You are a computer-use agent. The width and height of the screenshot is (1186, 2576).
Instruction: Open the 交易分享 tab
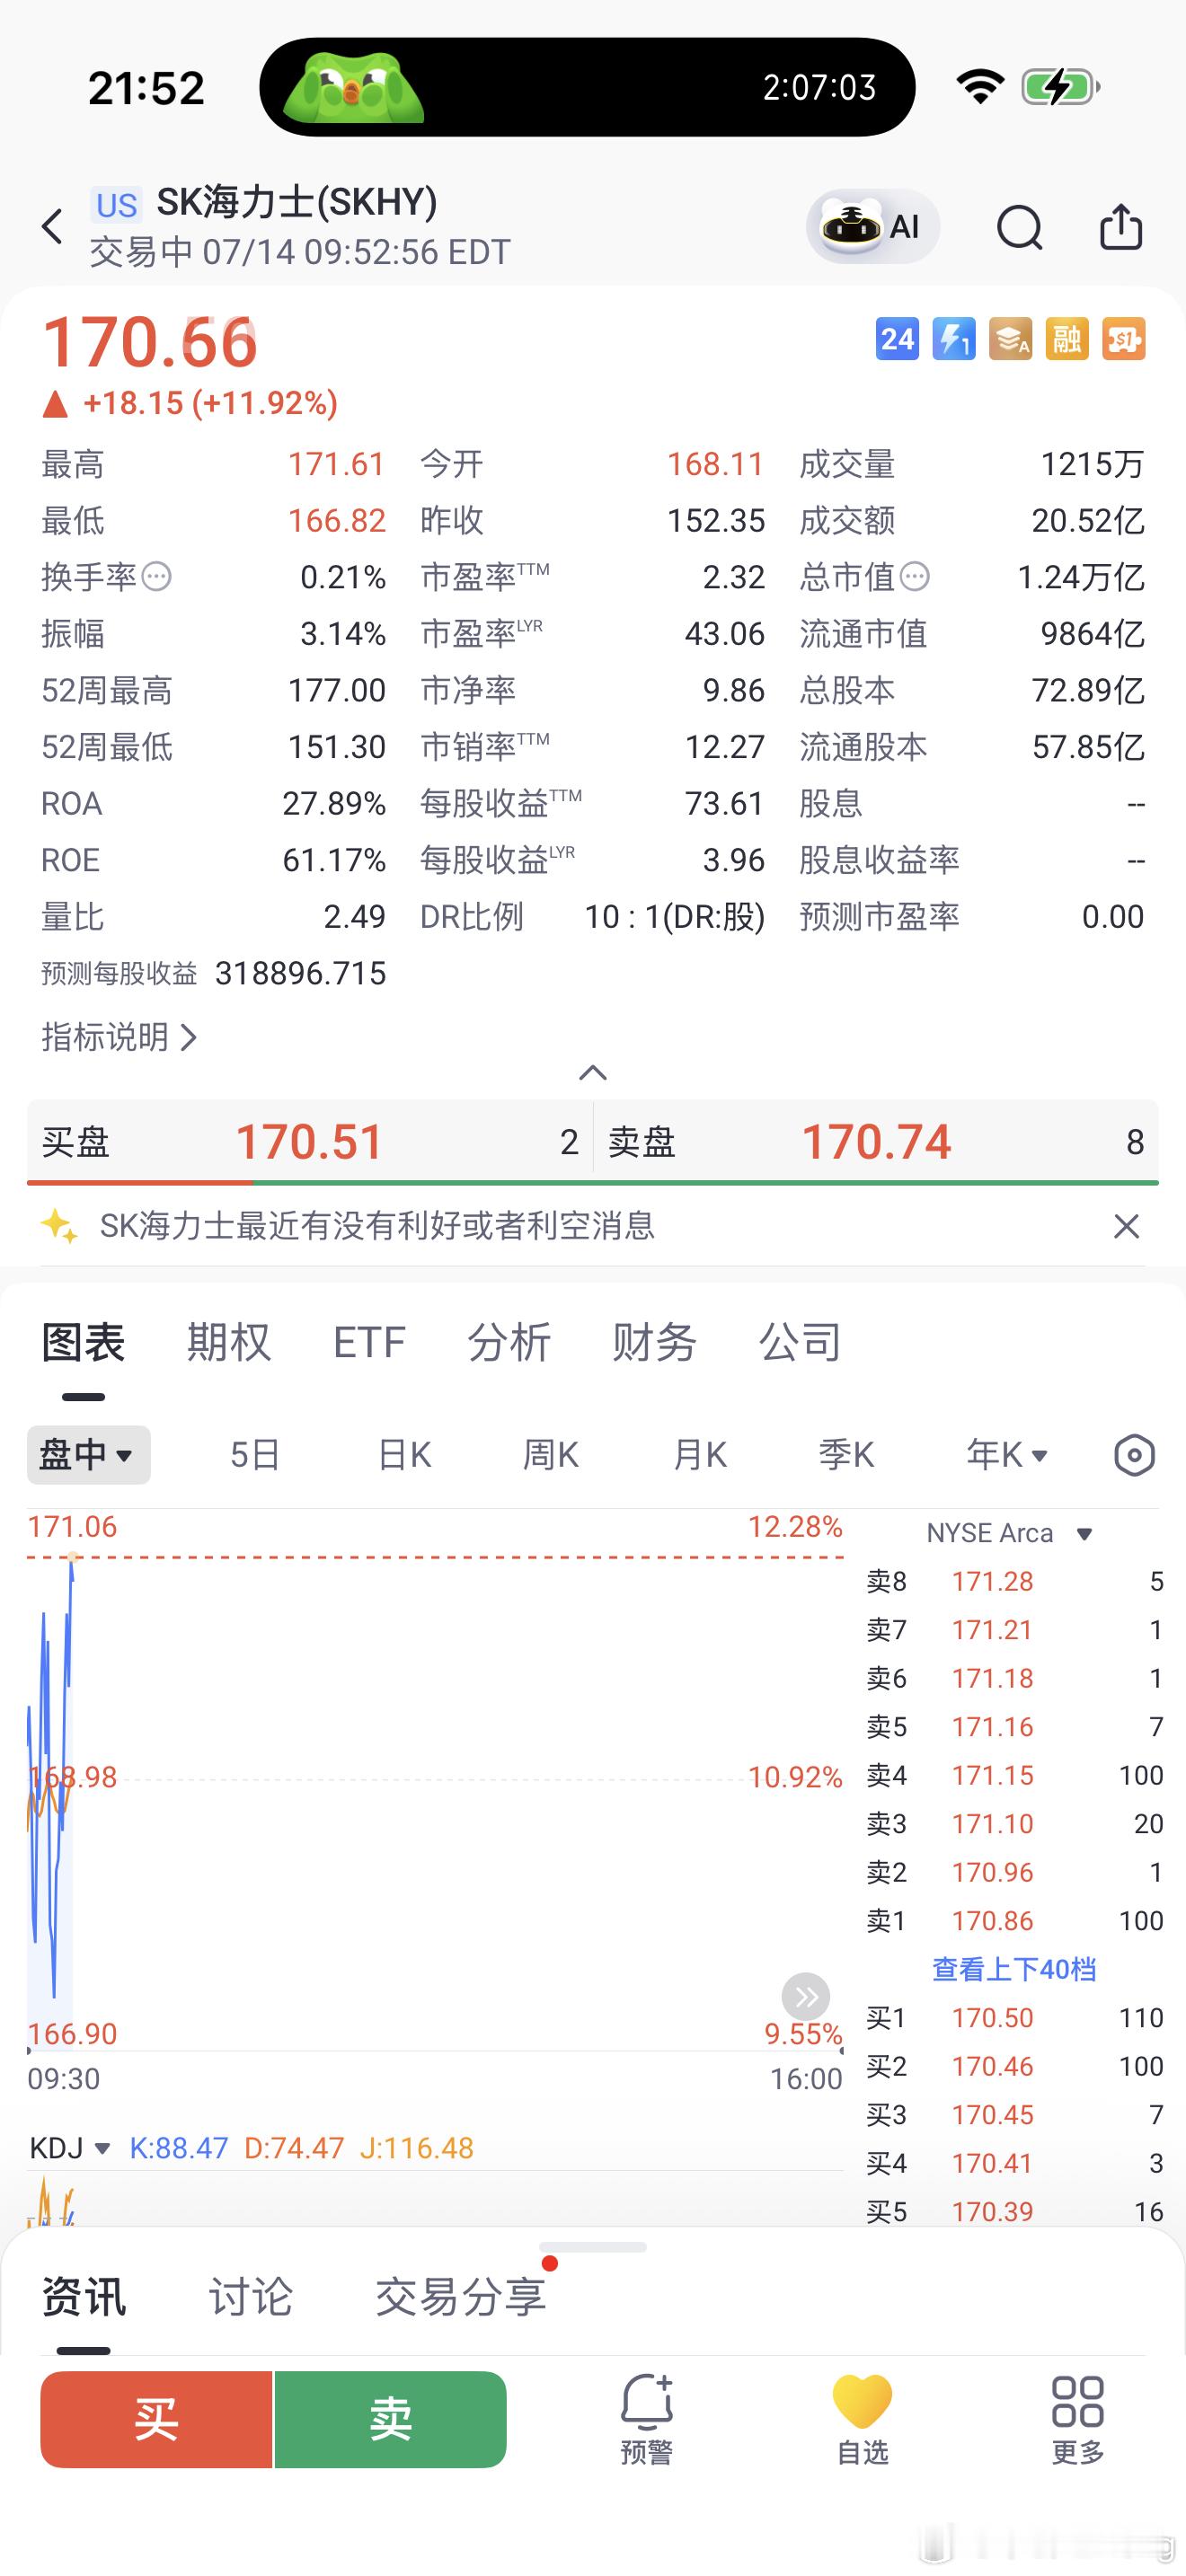(461, 2297)
